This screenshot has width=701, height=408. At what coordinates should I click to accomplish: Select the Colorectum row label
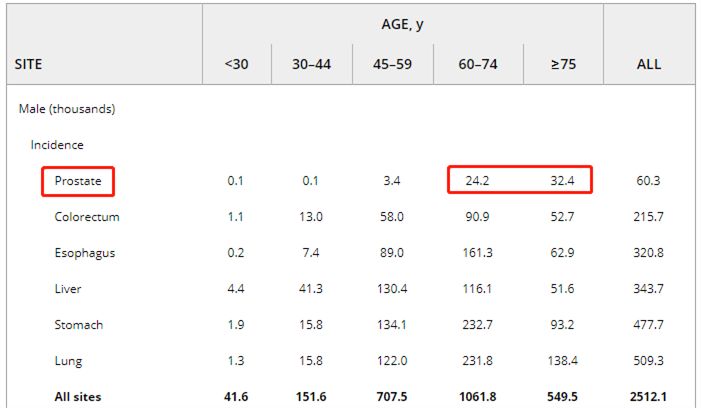(x=87, y=217)
